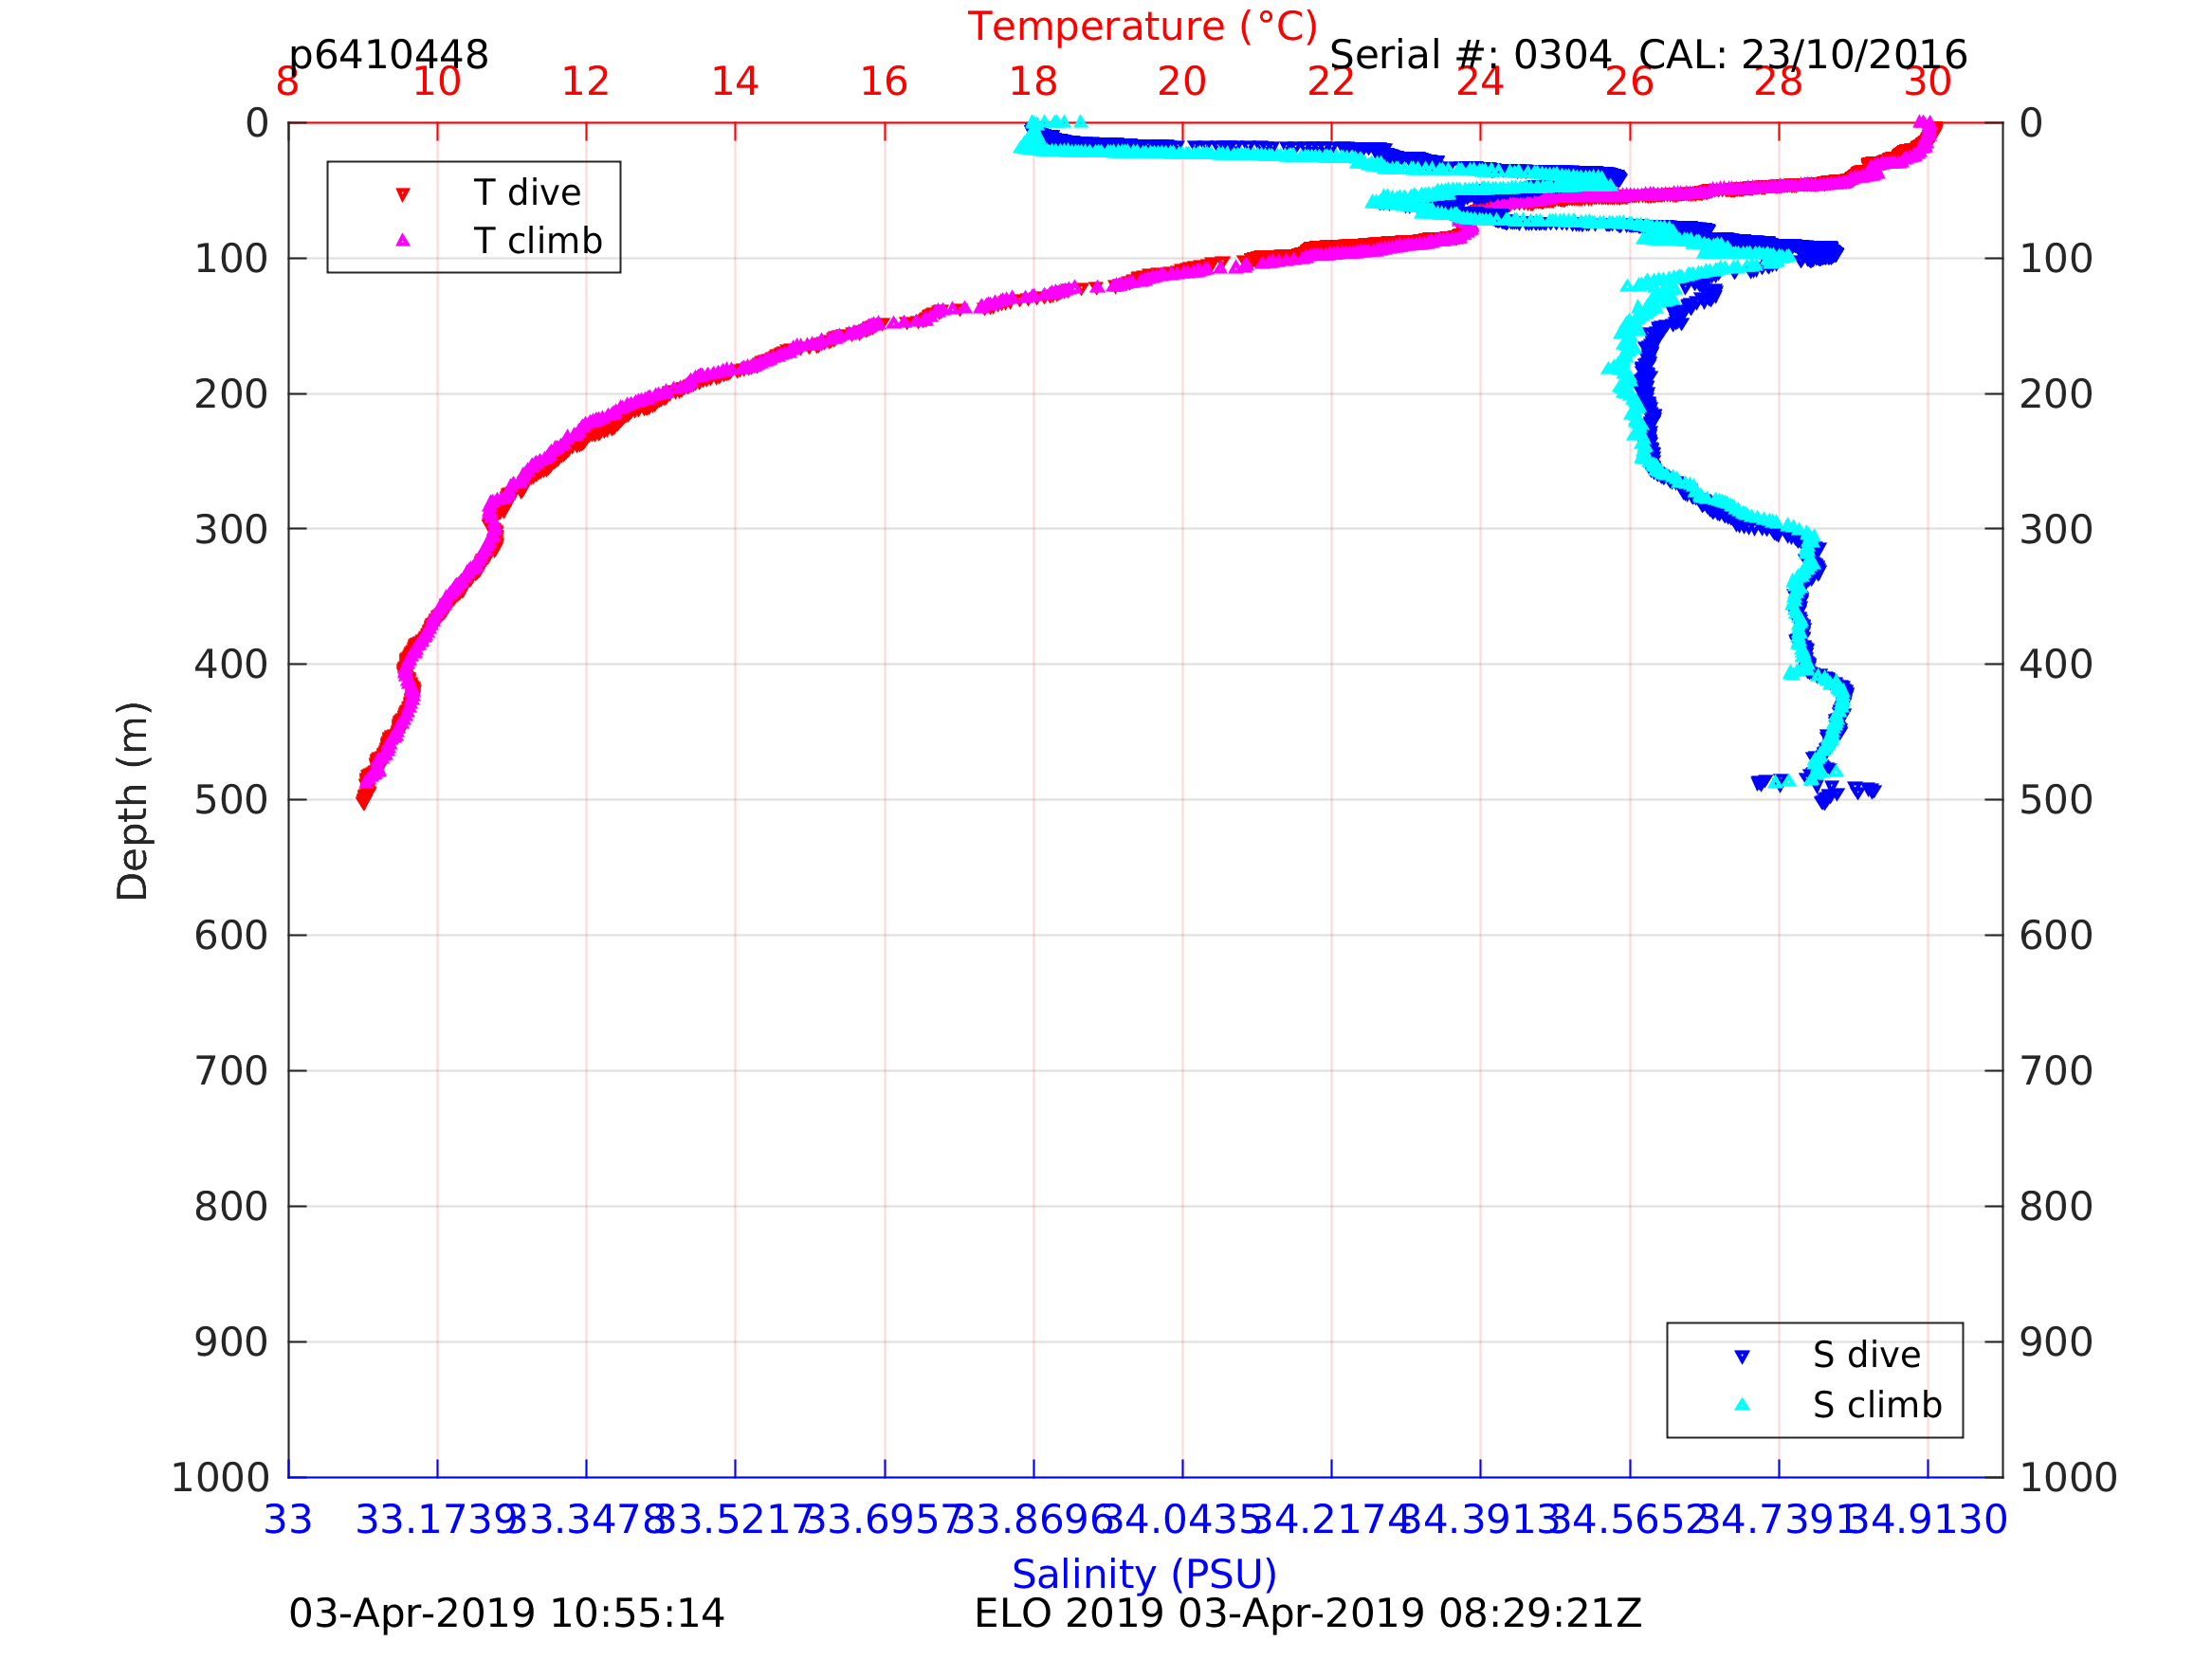Click the right depth tick label '500'
This screenshot has width=2212, height=1659.
point(2056,801)
